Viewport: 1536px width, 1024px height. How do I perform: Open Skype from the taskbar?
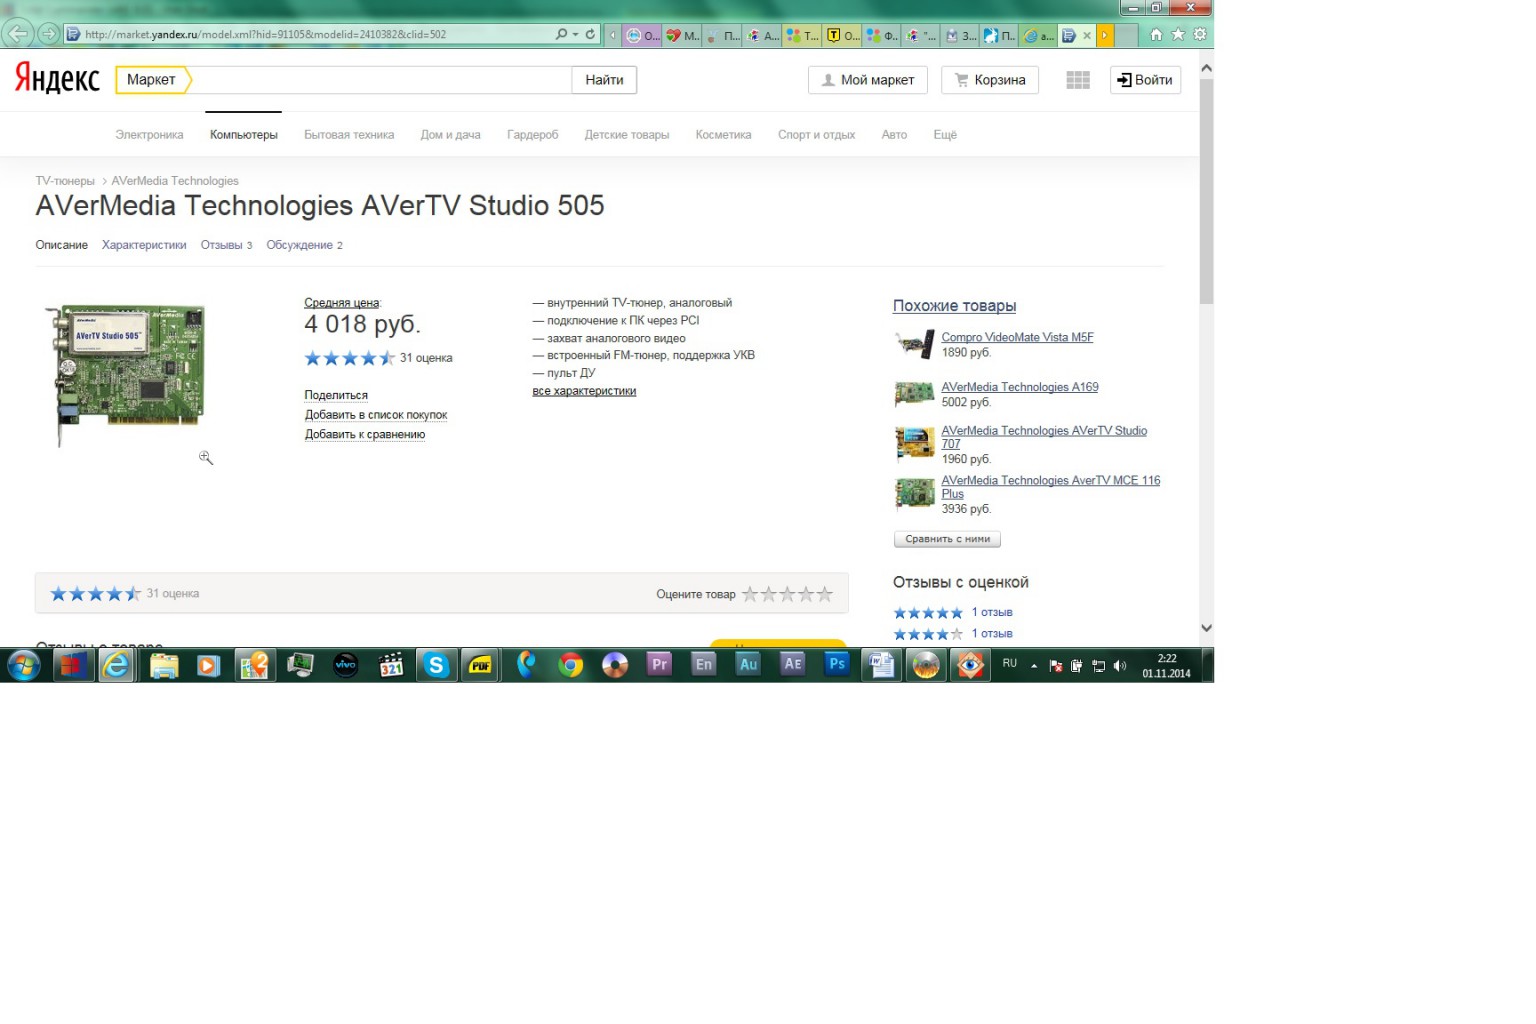[x=436, y=665]
